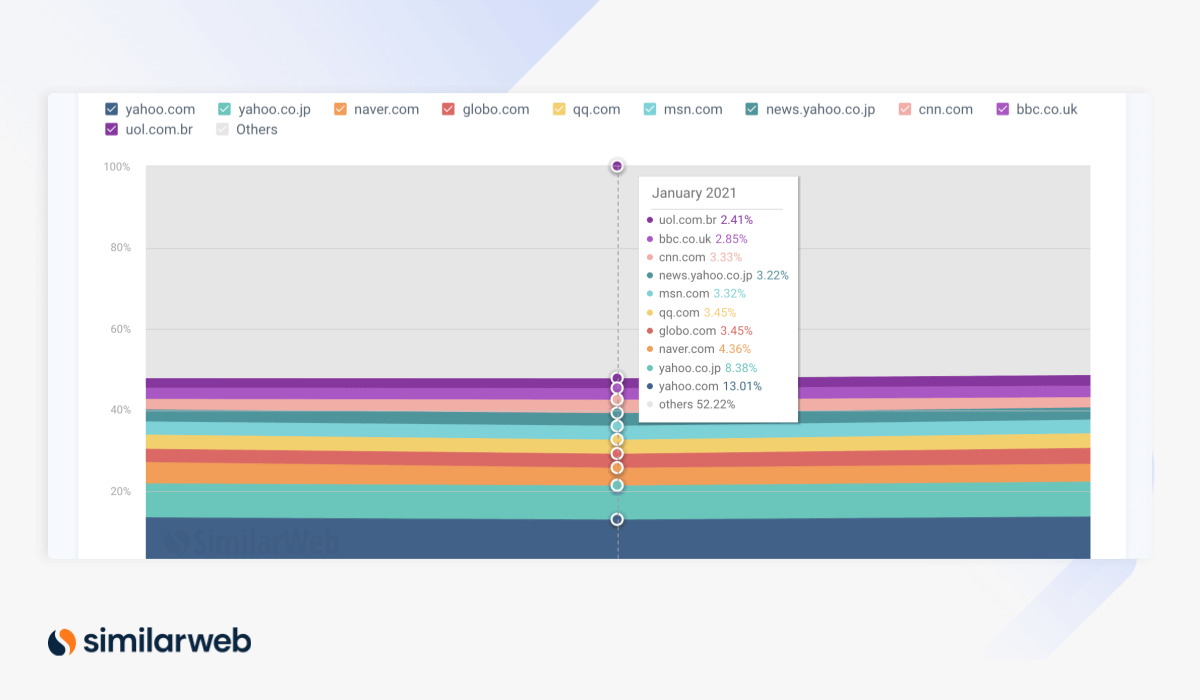The width and height of the screenshot is (1200, 700).
Task: Click the globo.com red data point marker
Action: 617,453
